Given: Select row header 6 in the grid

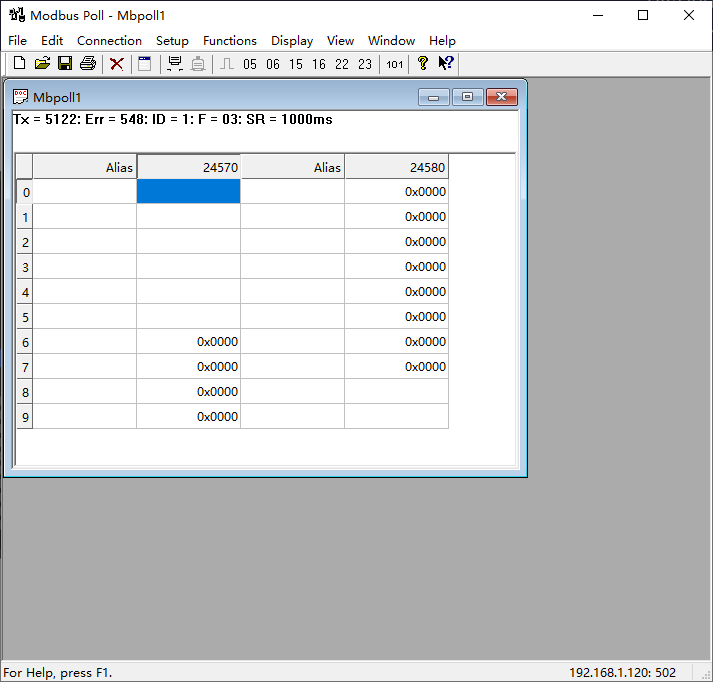Looking at the screenshot, I should tap(25, 341).
